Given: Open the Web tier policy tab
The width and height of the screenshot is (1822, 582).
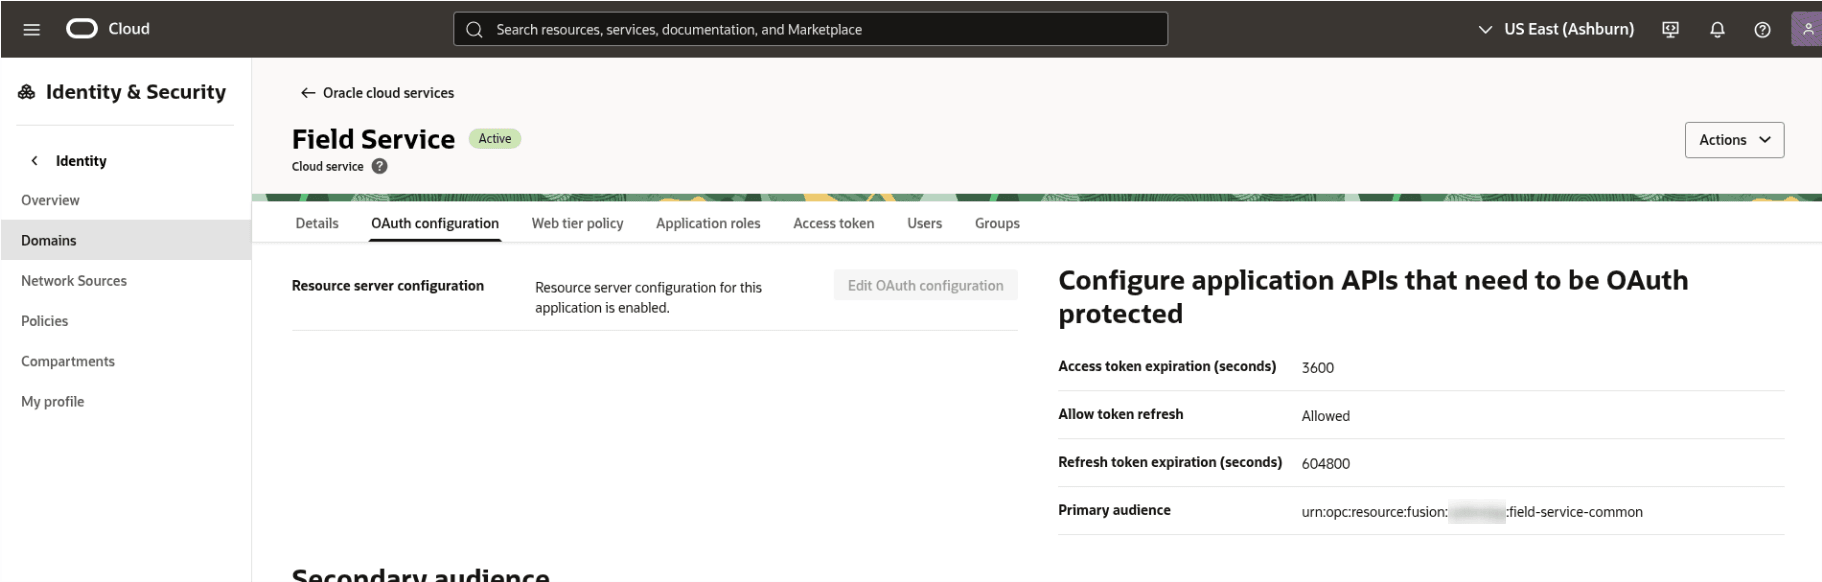Looking at the screenshot, I should [577, 223].
